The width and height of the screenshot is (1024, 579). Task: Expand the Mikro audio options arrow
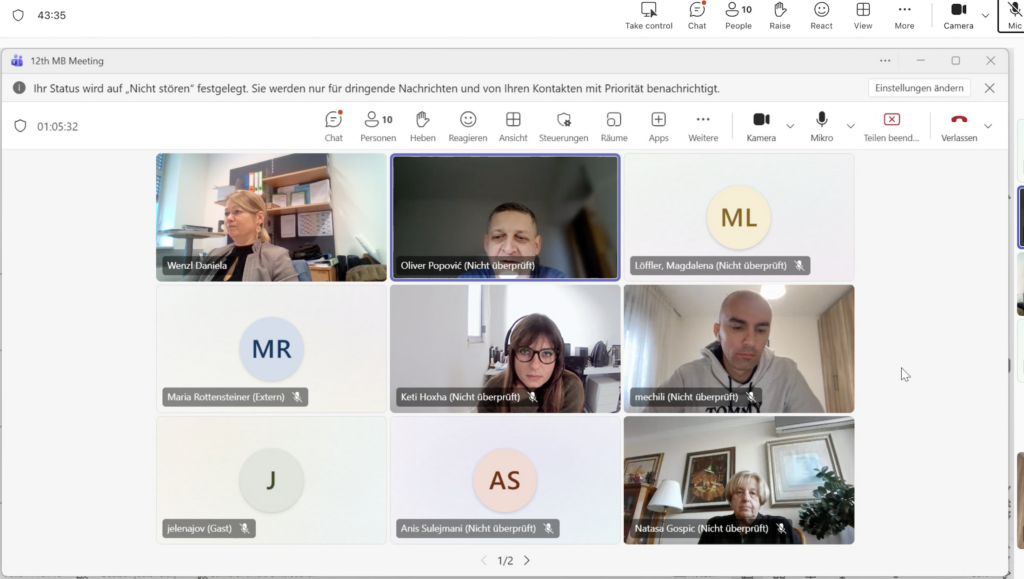click(x=851, y=126)
